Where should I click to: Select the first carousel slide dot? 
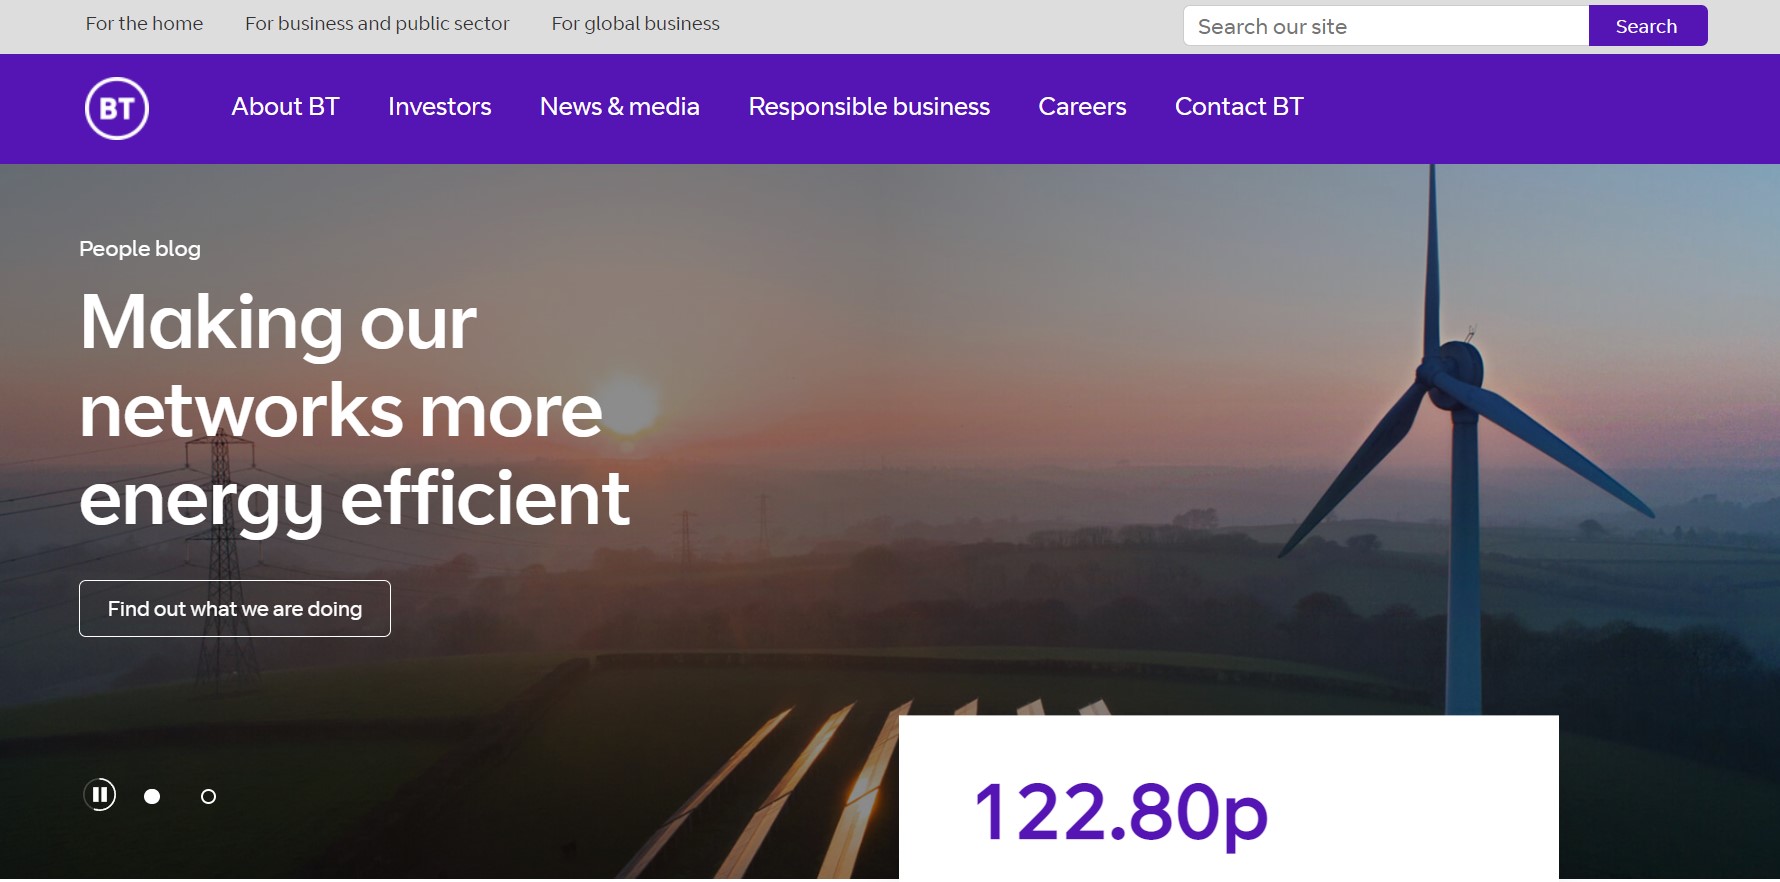(x=152, y=796)
